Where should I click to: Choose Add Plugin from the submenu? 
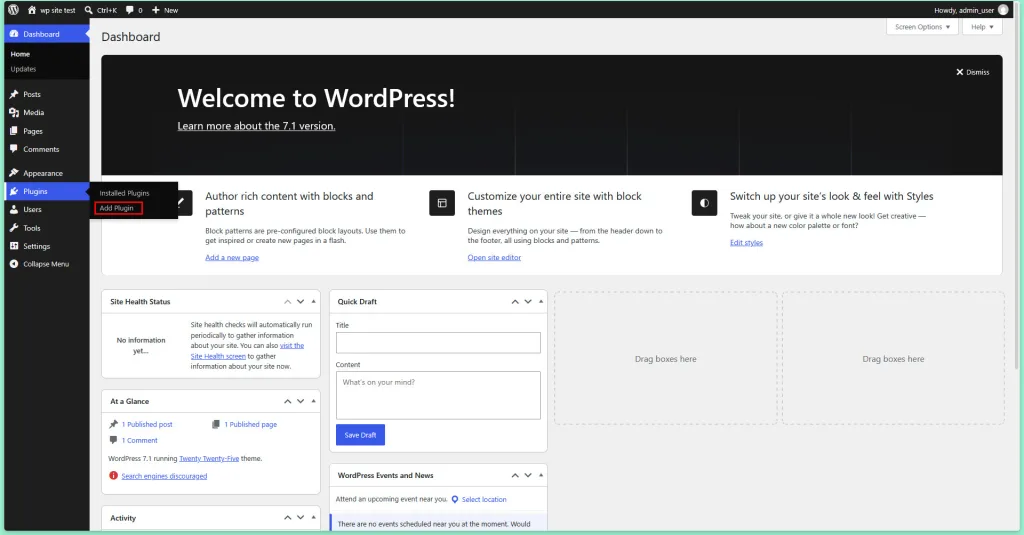(x=118, y=208)
